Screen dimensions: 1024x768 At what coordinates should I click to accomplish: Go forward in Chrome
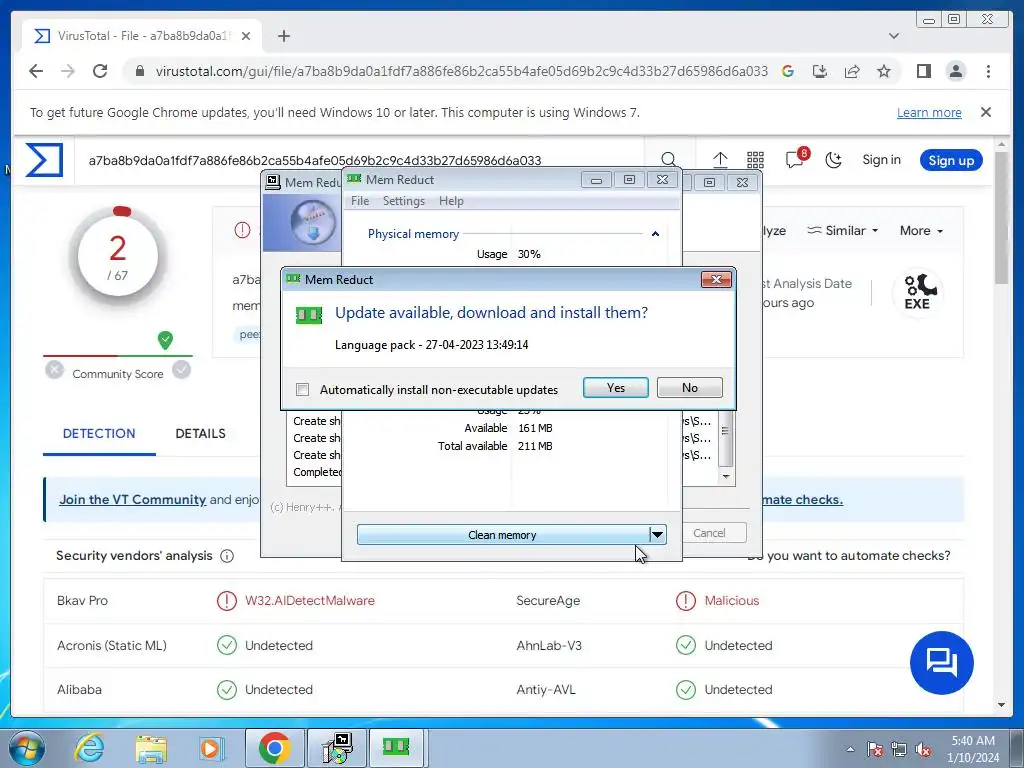68,71
